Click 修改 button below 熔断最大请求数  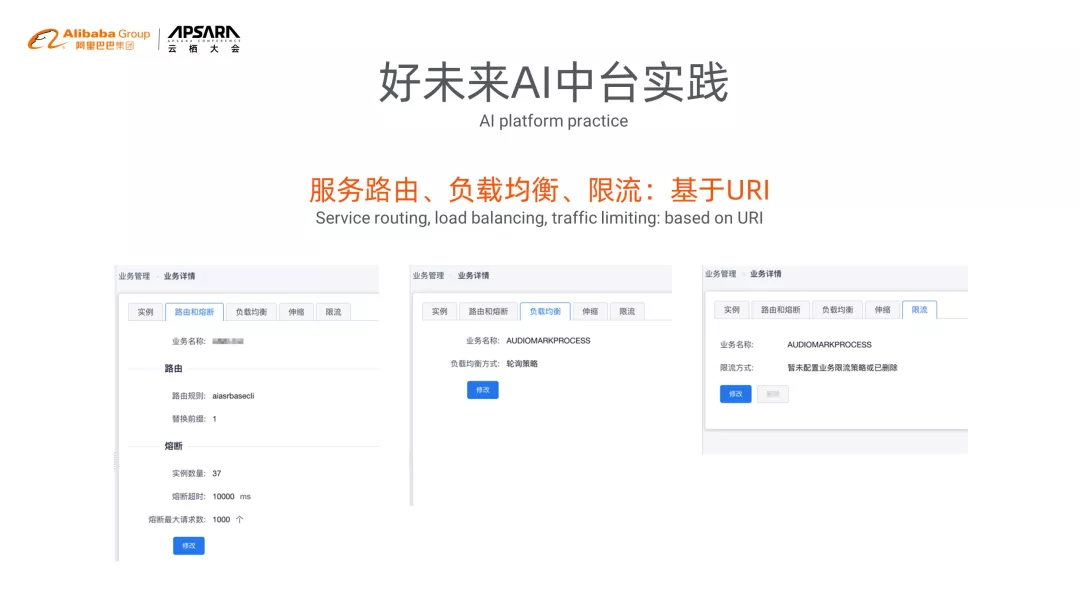pos(189,545)
